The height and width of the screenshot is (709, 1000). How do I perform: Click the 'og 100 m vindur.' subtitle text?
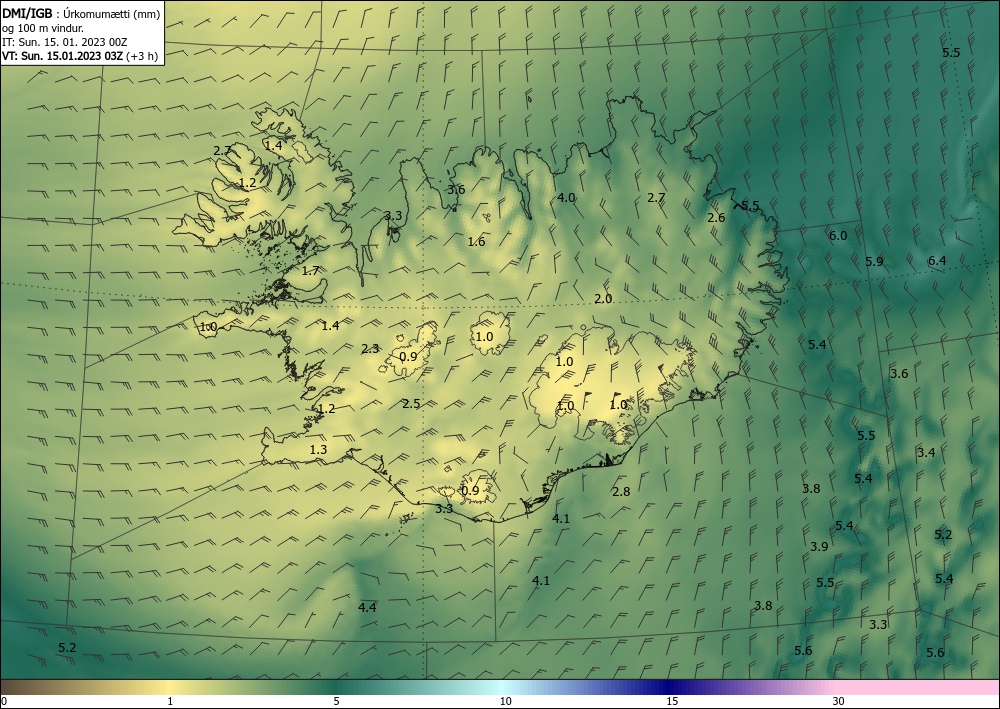pos(43,28)
